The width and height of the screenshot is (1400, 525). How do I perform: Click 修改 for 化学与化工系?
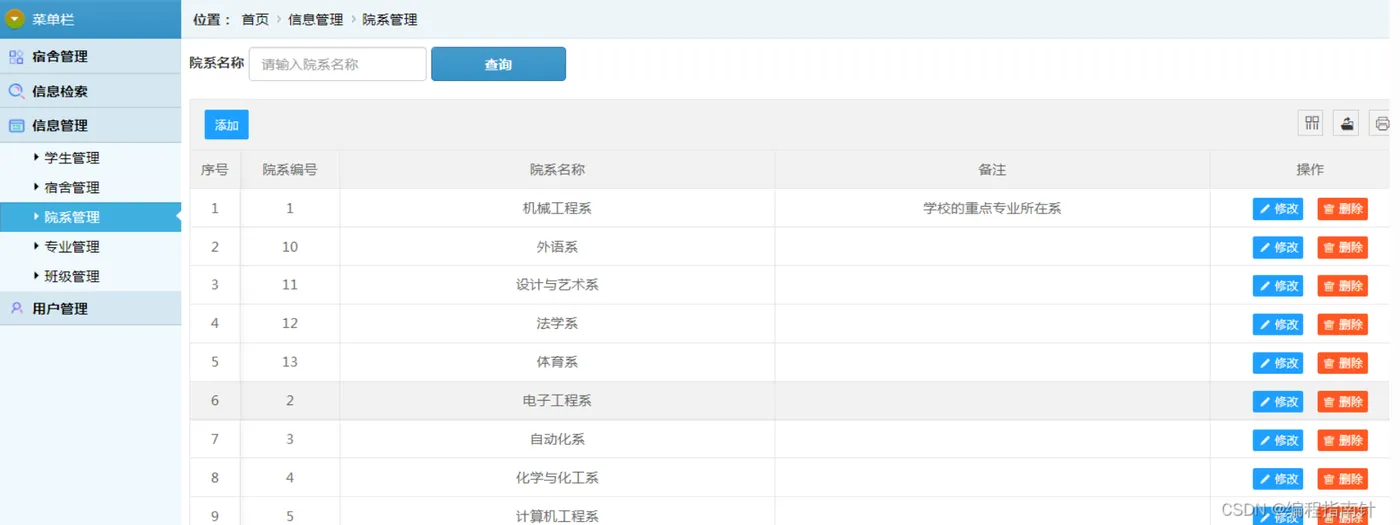(1278, 479)
